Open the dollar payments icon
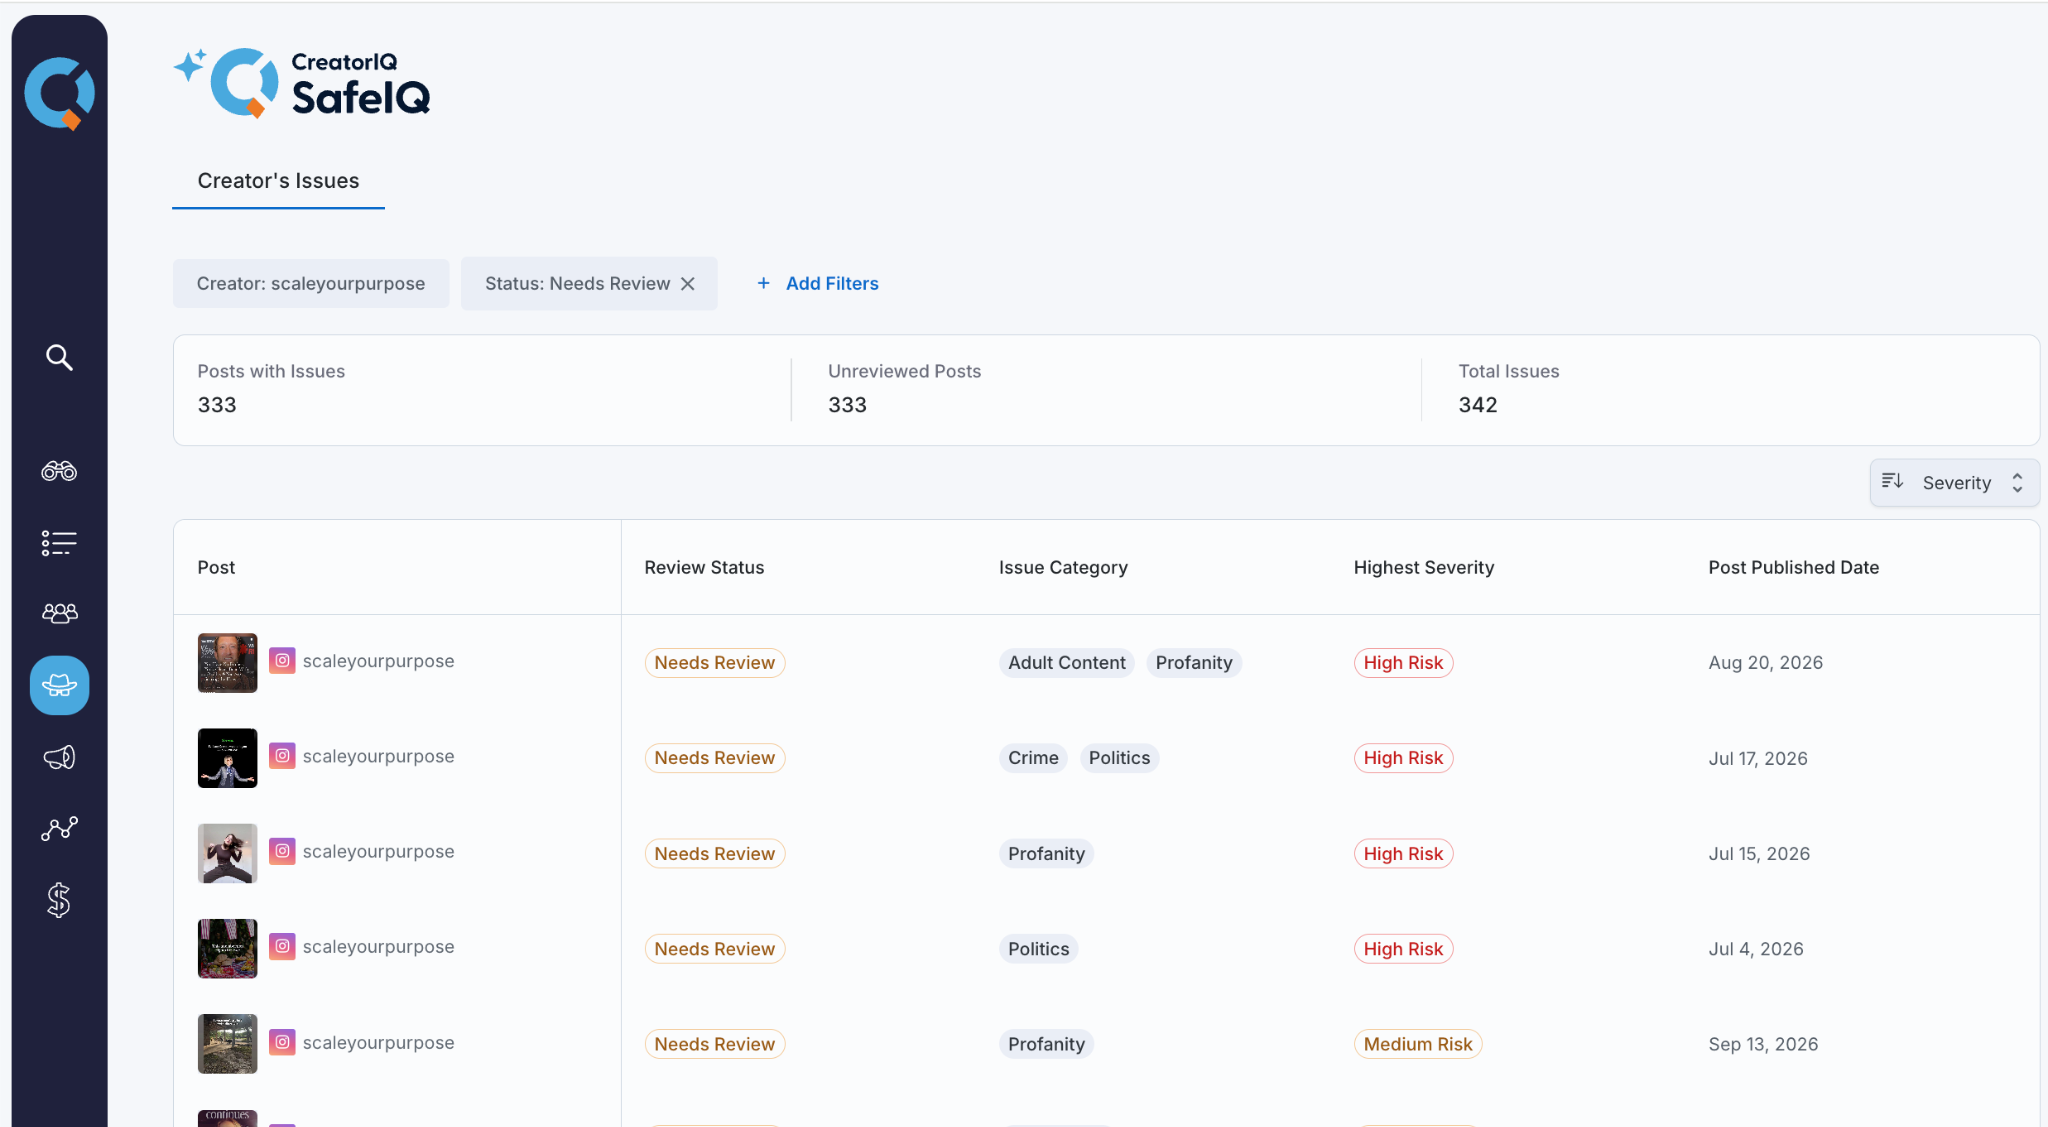This screenshot has height=1127, width=2048. (x=59, y=900)
